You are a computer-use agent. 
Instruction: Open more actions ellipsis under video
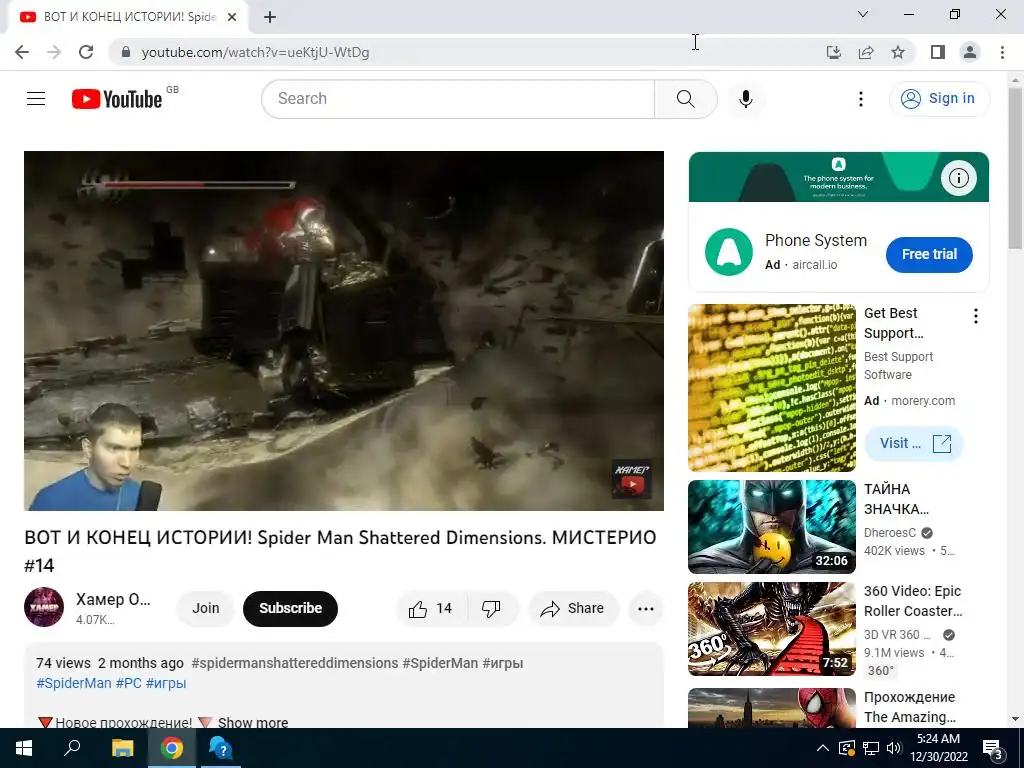click(x=646, y=609)
